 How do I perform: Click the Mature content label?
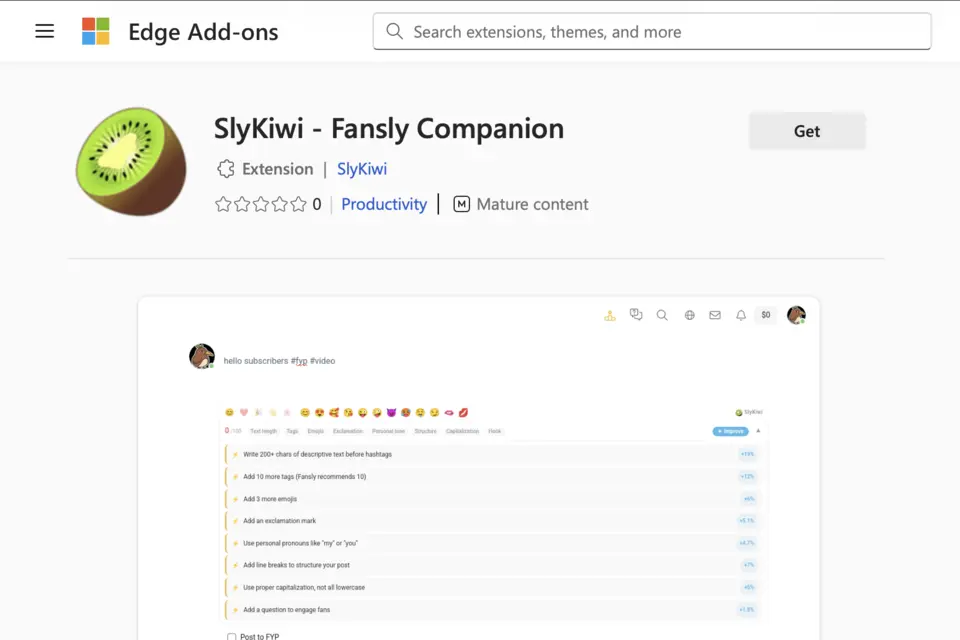pos(532,204)
